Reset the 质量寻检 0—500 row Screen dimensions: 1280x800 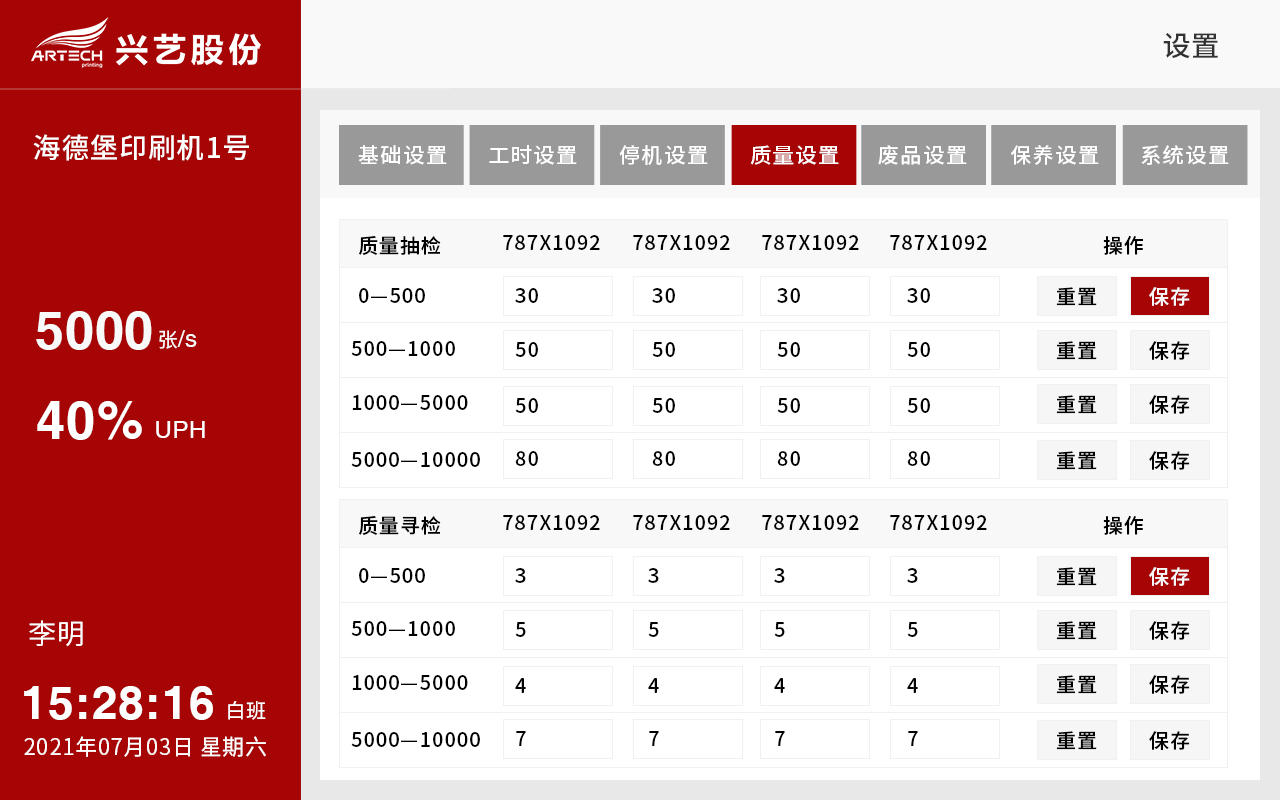[x=1077, y=576]
